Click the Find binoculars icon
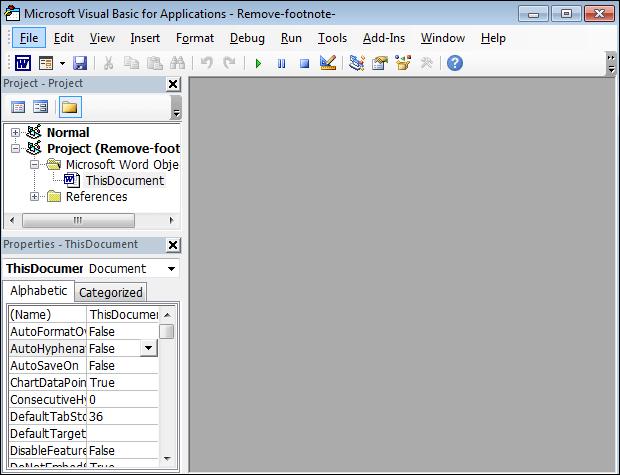The width and height of the screenshot is (620, 475). point(177,63)
